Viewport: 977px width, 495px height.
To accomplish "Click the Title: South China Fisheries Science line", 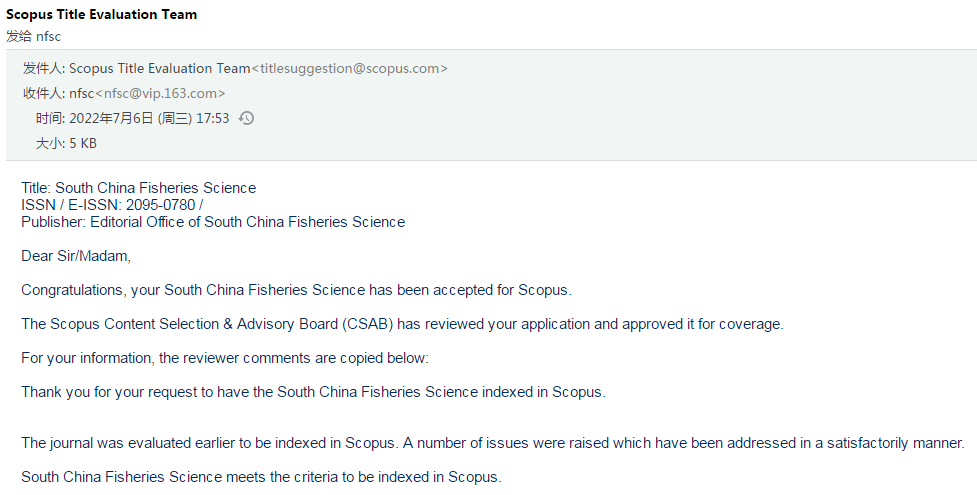I will tap(138, 188).
